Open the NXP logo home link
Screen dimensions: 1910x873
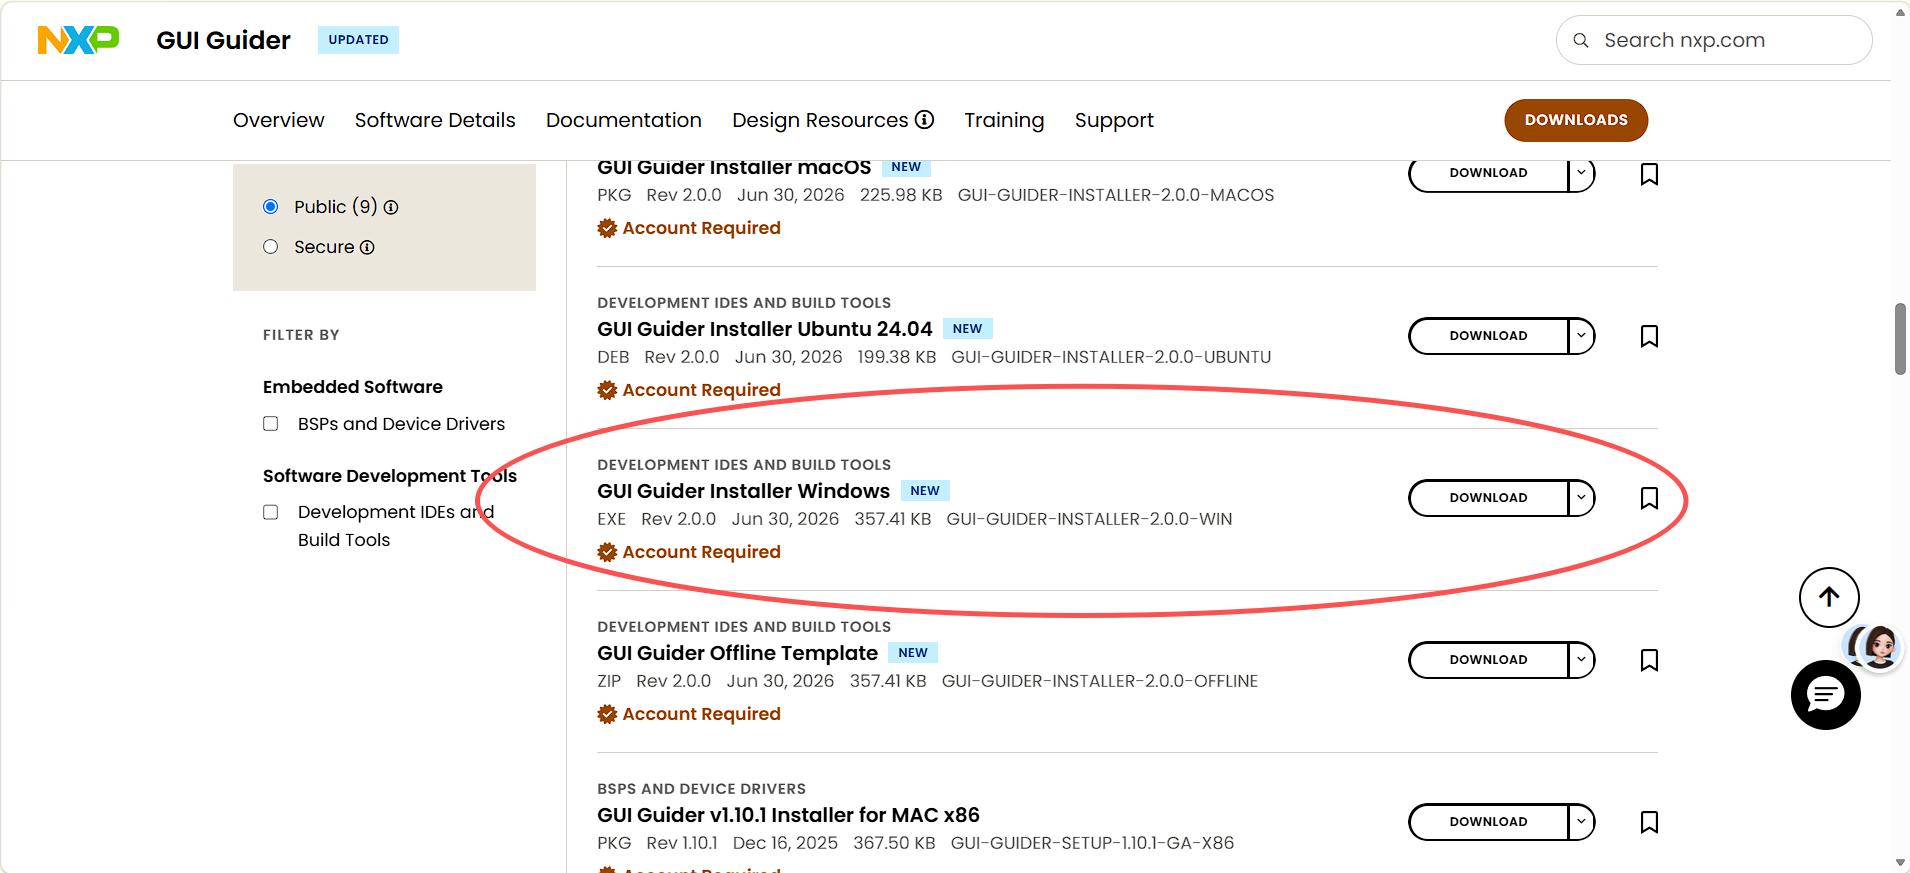tap(78, 40)
